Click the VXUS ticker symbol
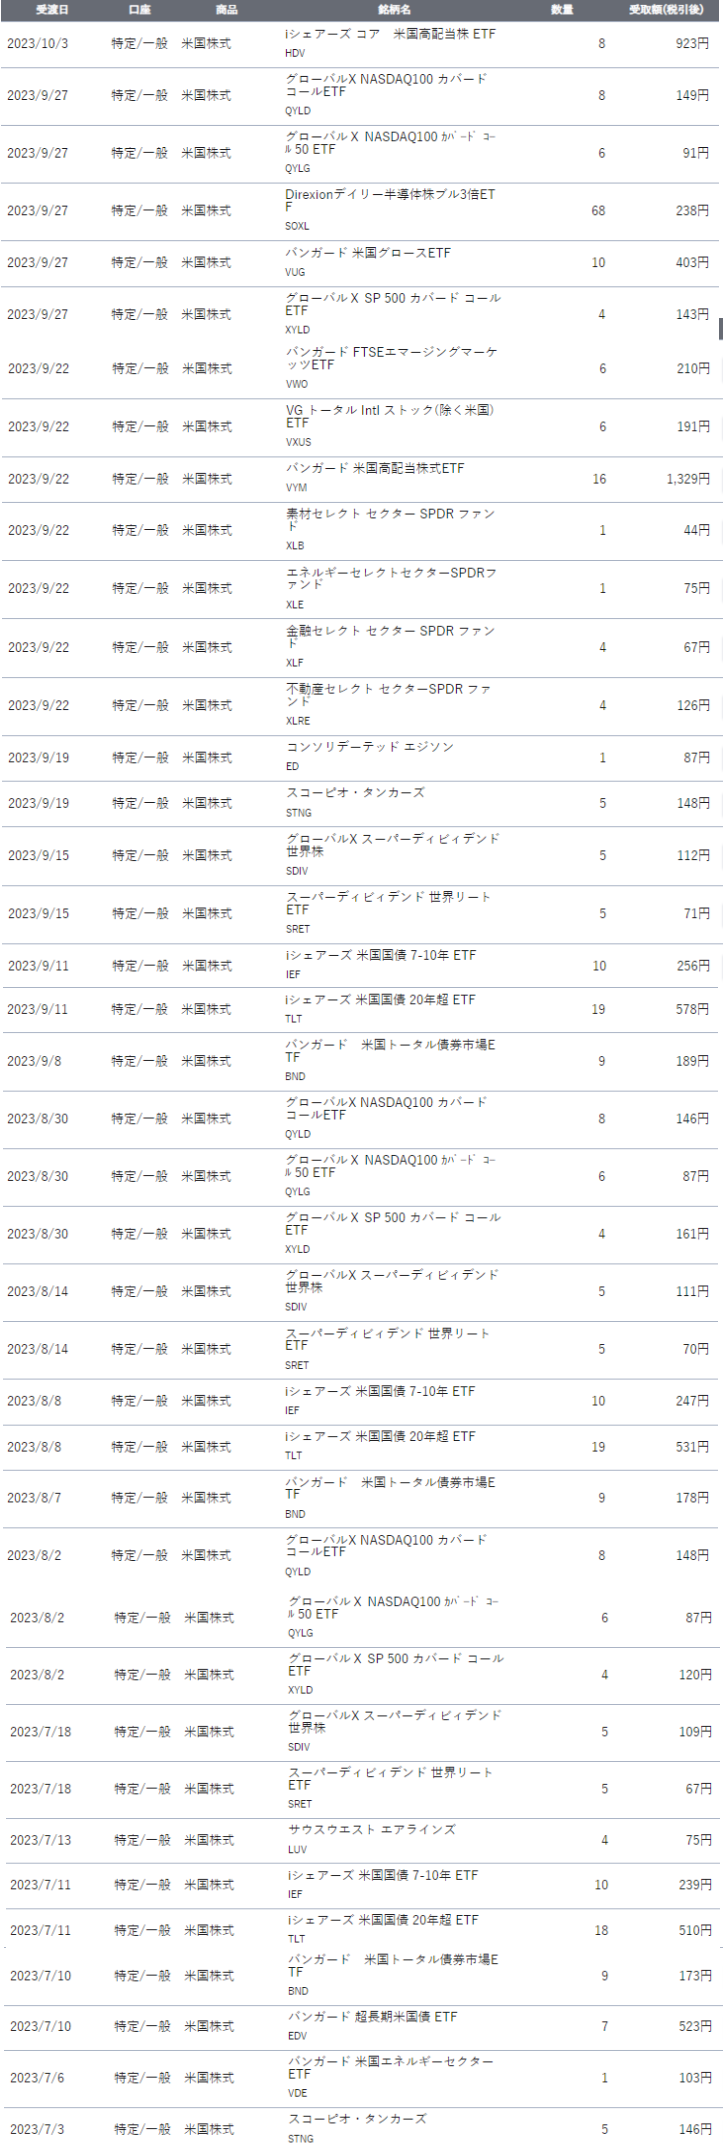The image size is (723, 2152). coord(298,442)
